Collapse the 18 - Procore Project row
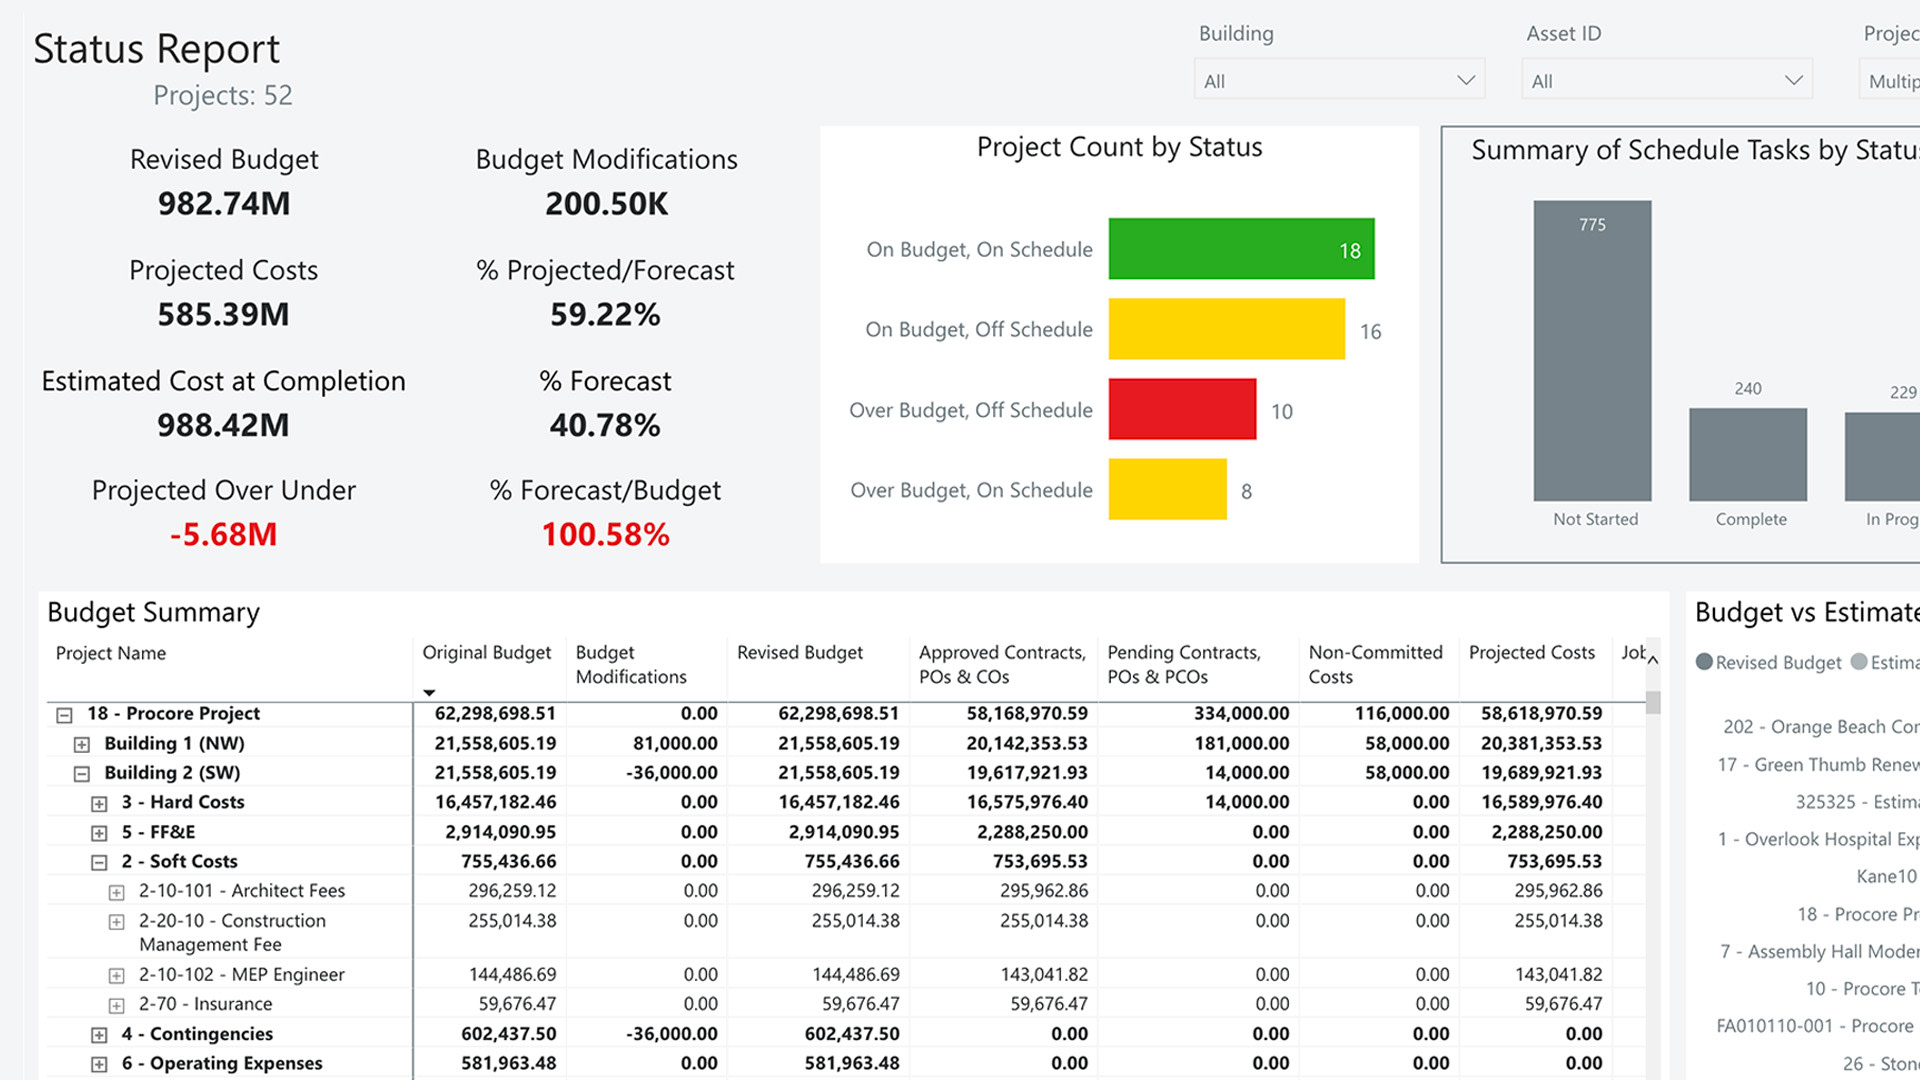Viewport: 1920px width, 1080px height. 64,714
